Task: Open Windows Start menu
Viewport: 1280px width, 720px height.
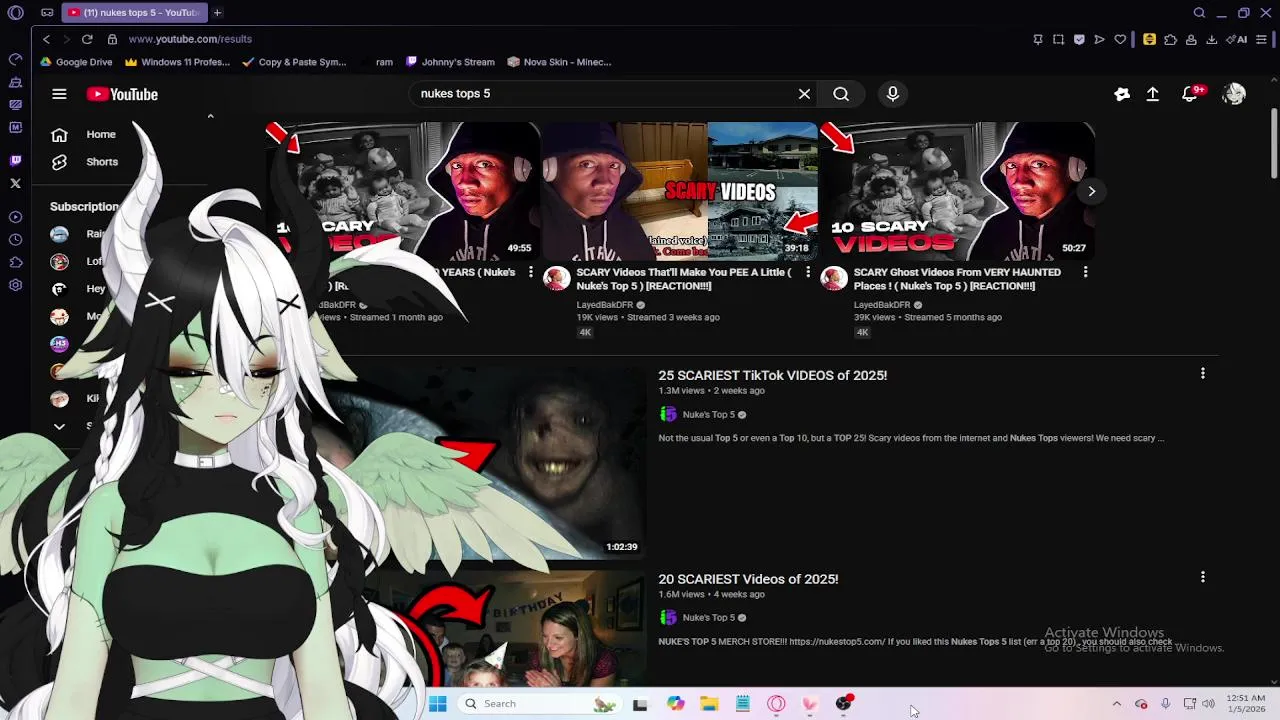Action: [x=438, y=704]
